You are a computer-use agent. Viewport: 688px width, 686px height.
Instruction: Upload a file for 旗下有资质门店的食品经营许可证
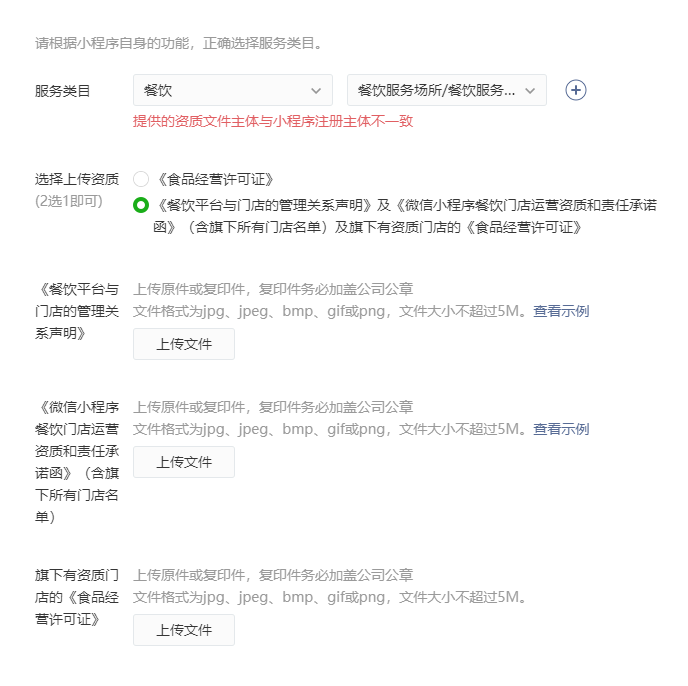(184, 630)
